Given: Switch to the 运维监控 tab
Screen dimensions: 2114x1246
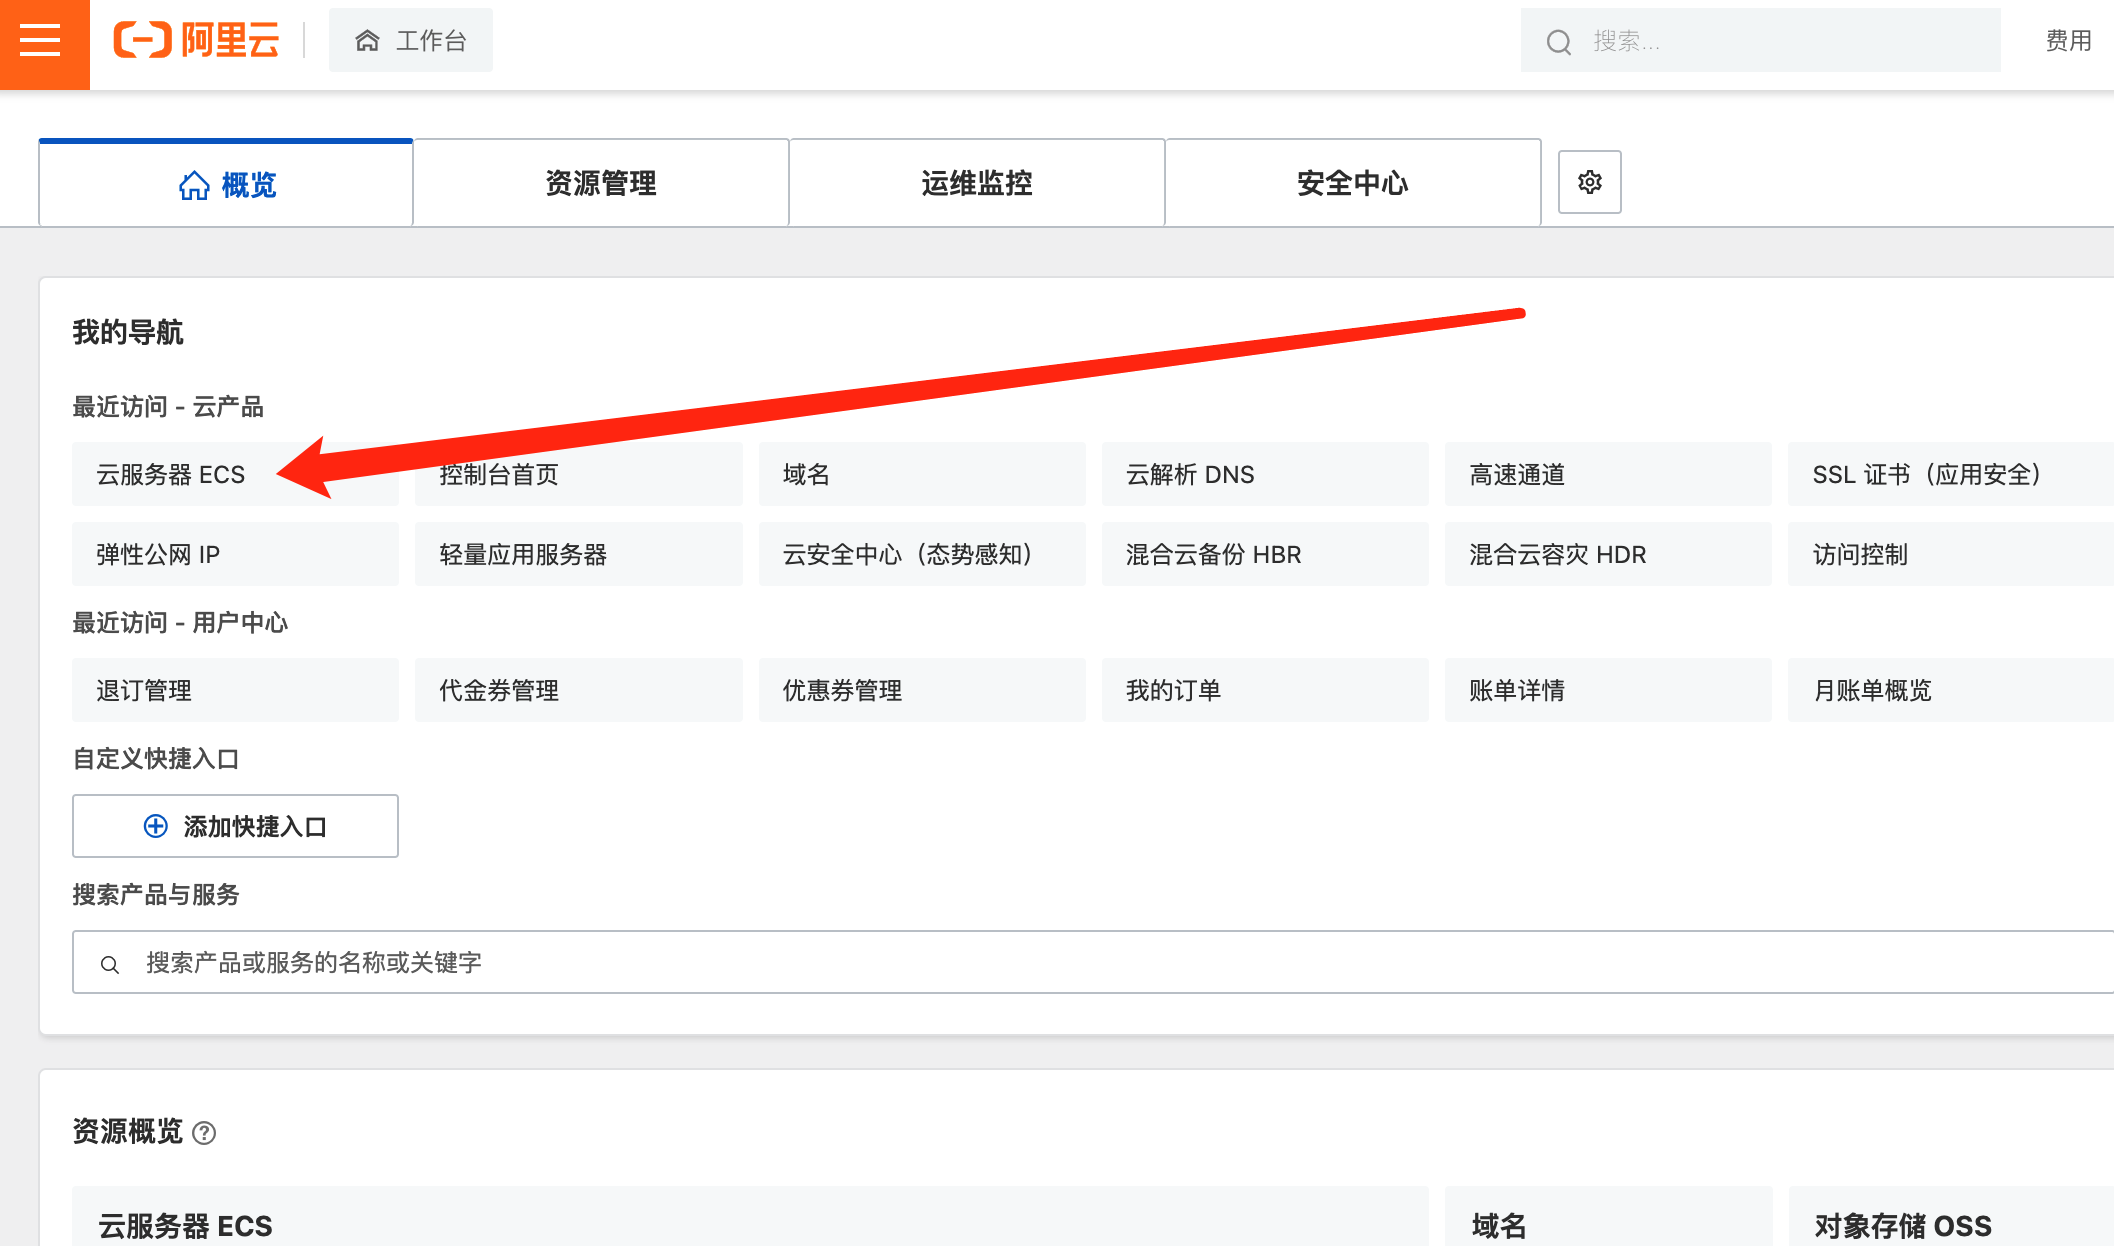Looking at the screenshot, I should pyautogui.click(x=977, y=183).
